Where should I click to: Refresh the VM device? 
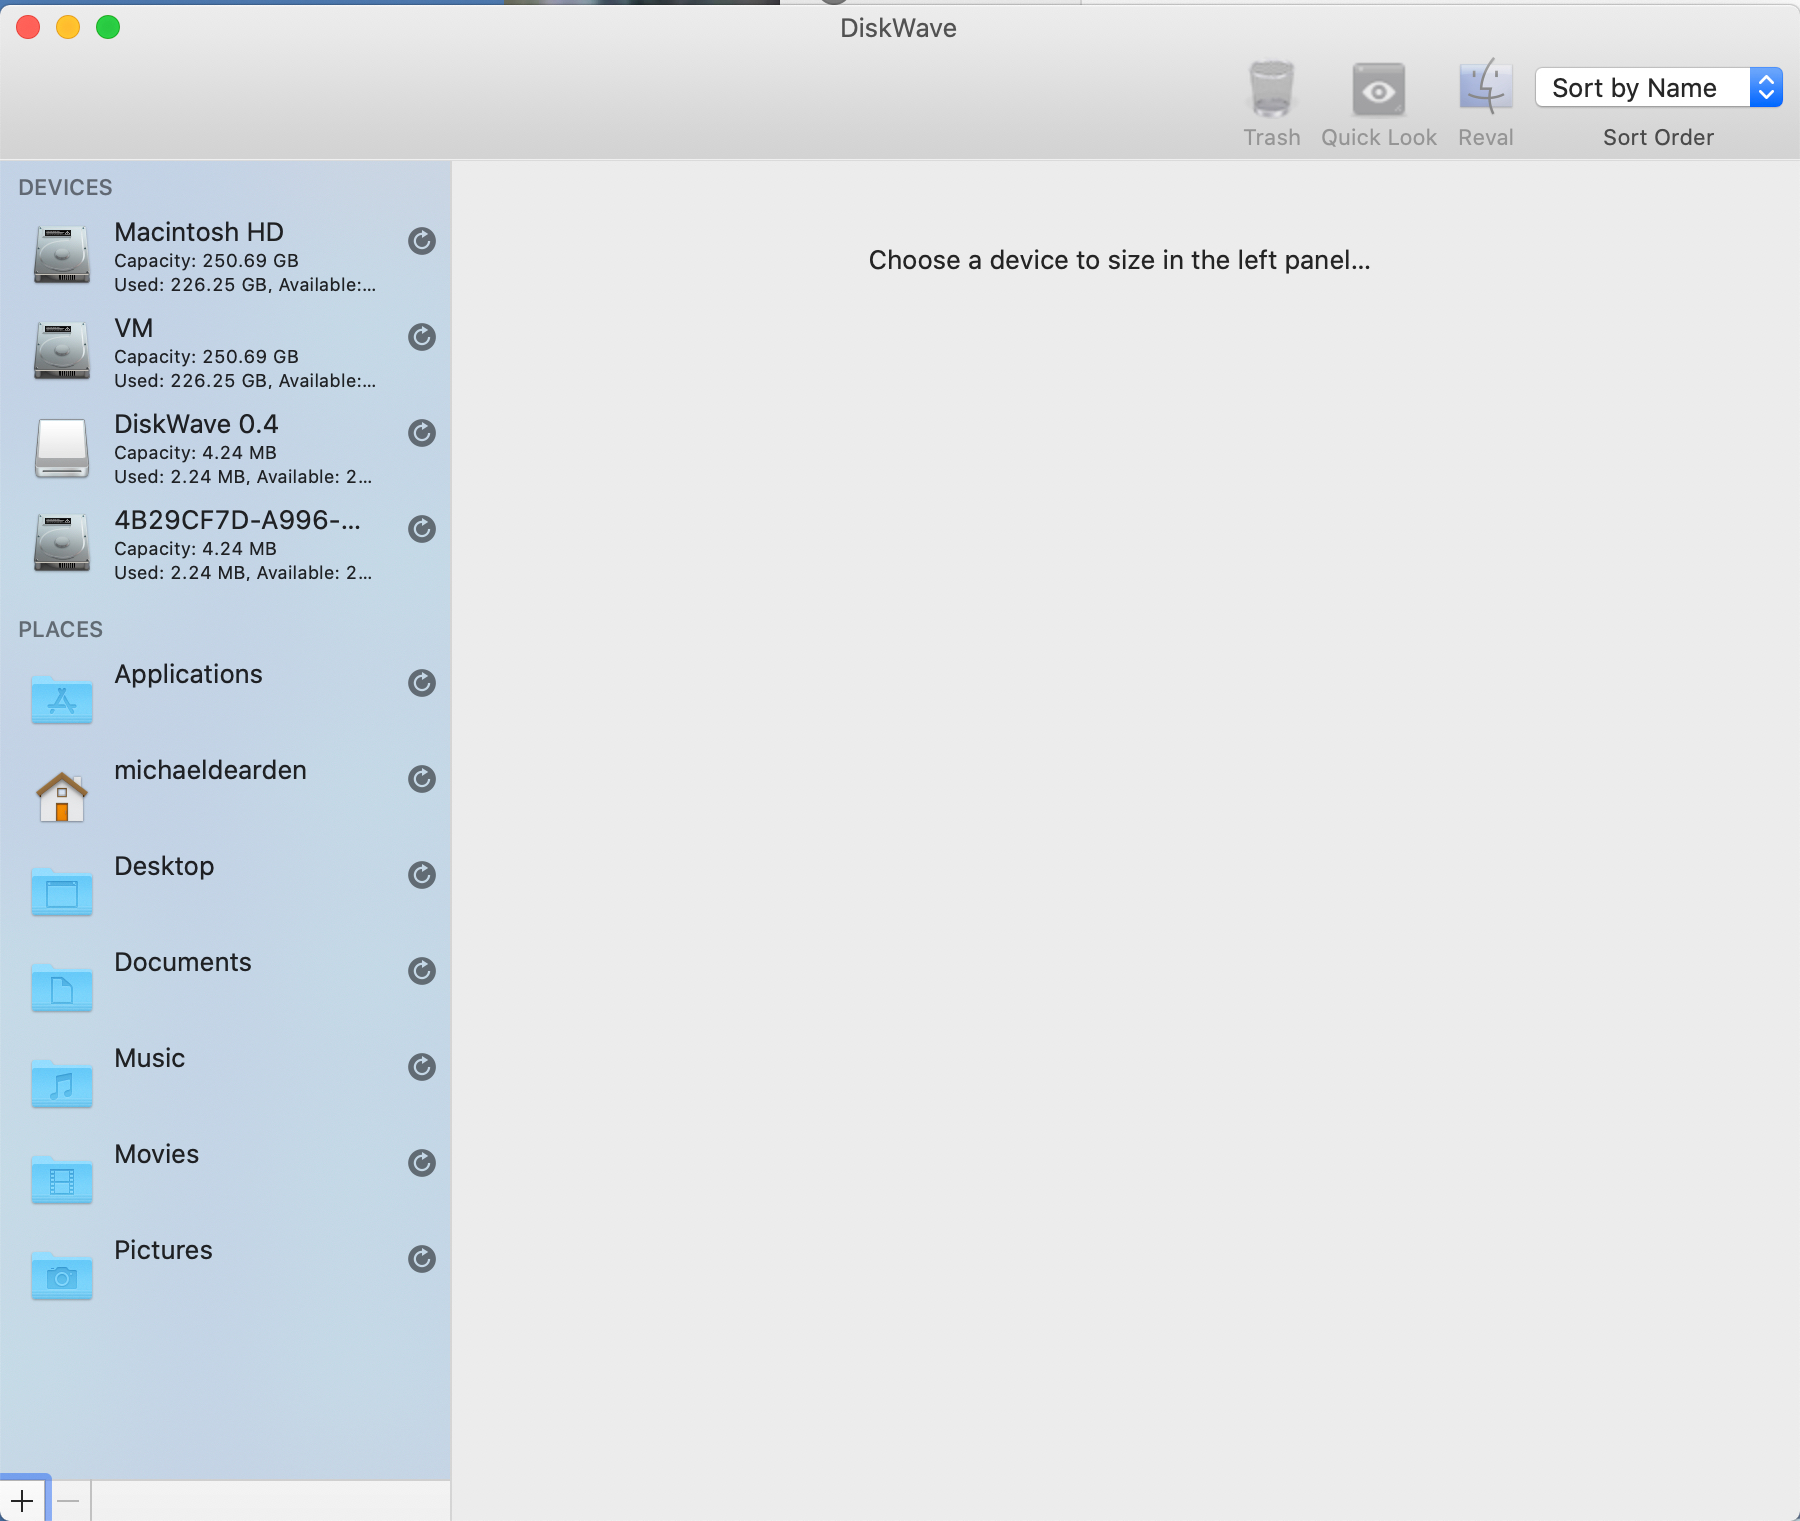(422, 337)
